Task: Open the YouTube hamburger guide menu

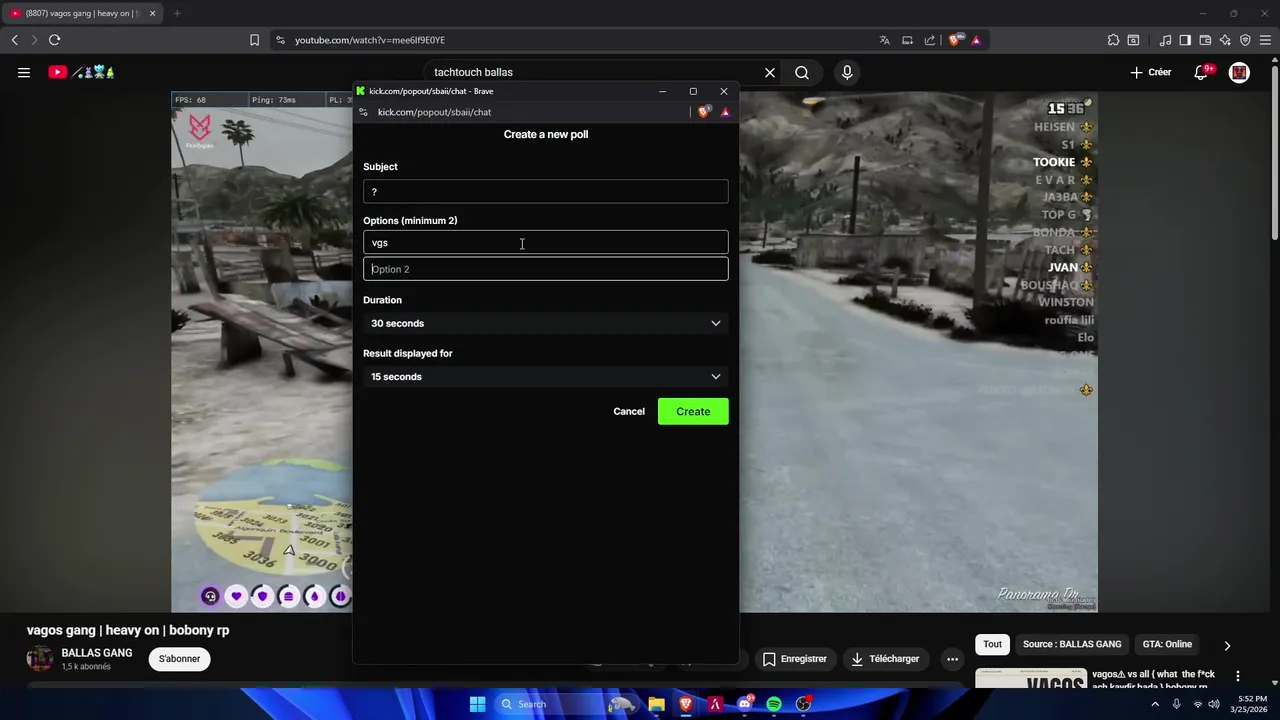Action: [x=24, y=72]
